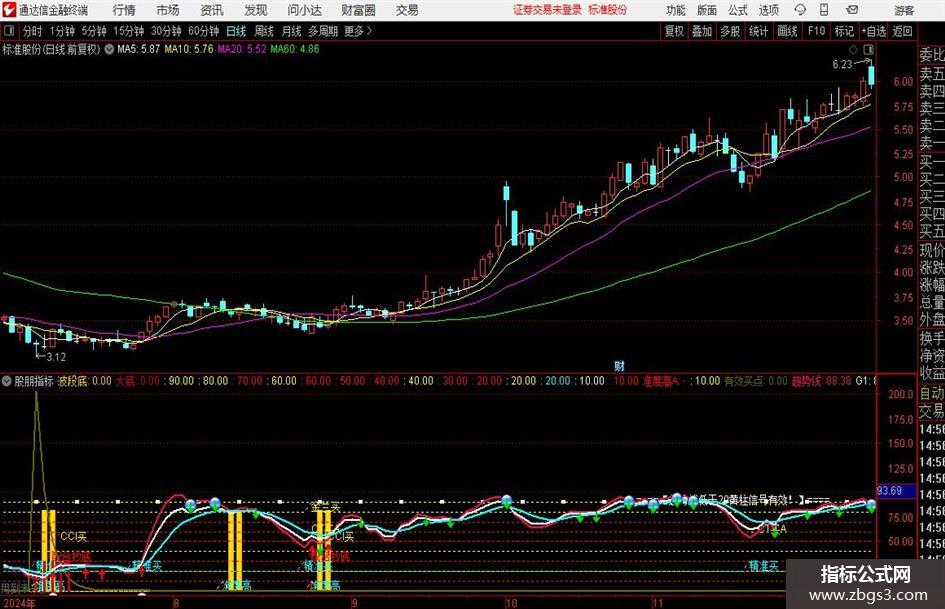945x609 pixels.
Task: Click the 游客 user account label
Action: point(904,10)
